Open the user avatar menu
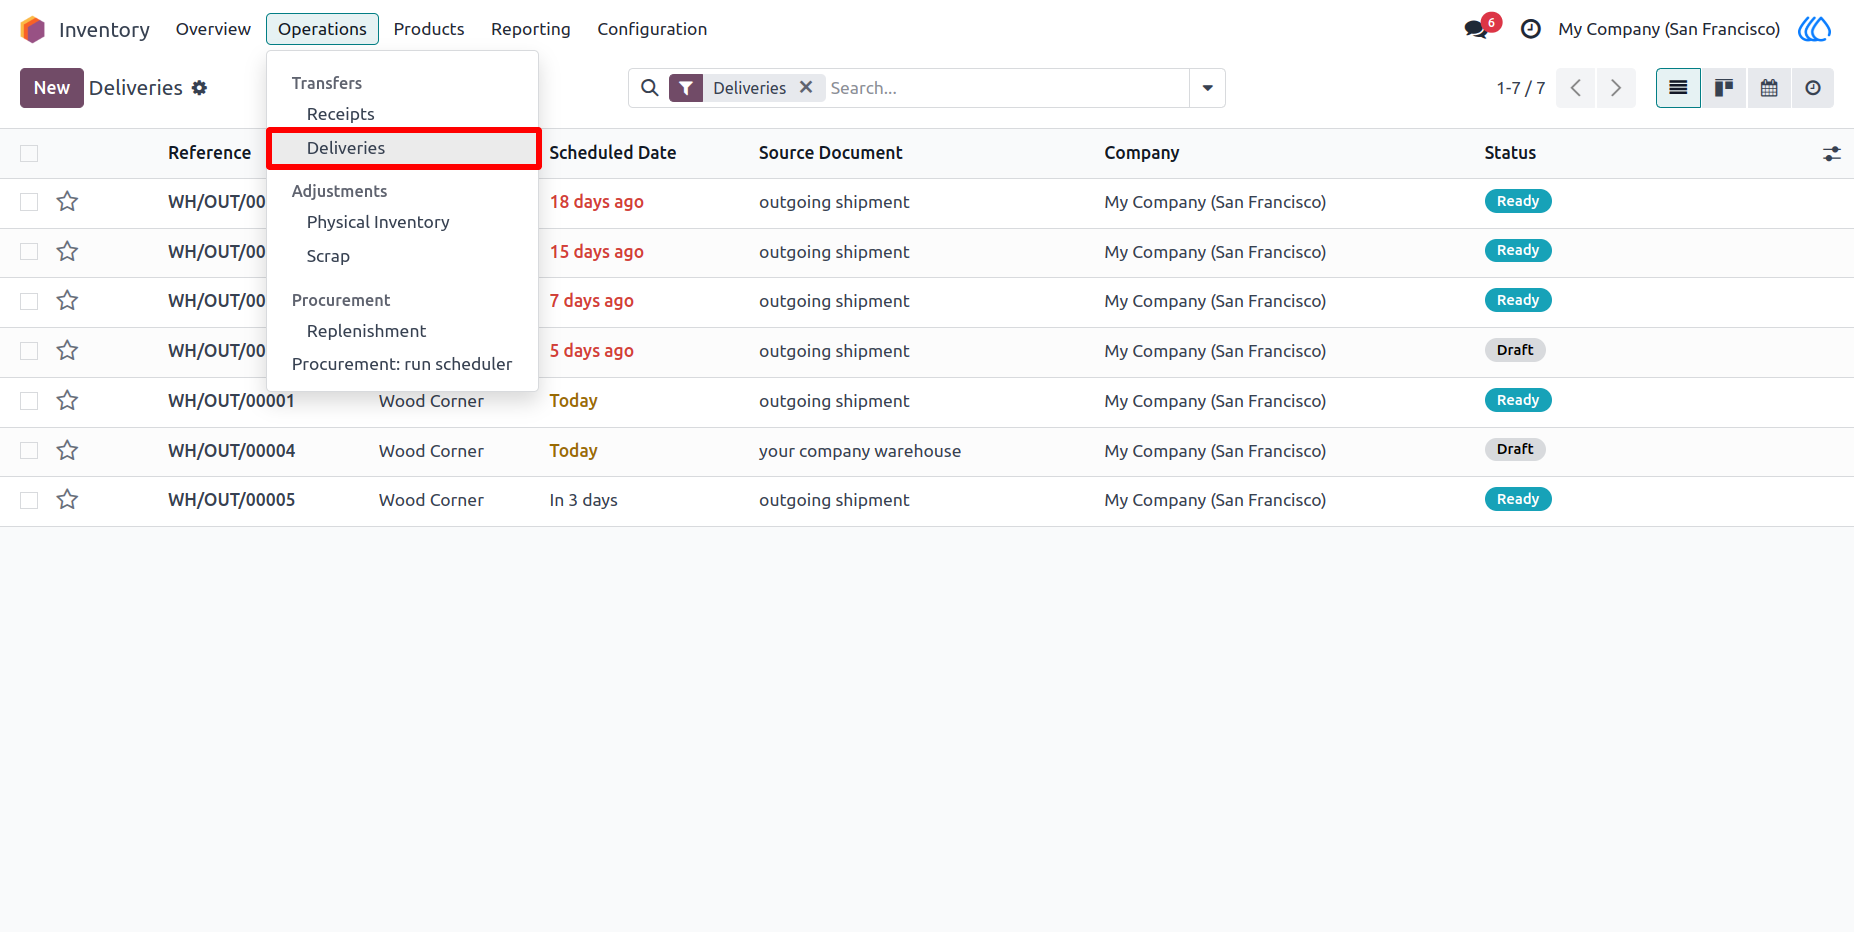Image resolution: width=1854 pixels, height=932 pixels. pyautogui.click(x=1814, y=29)
